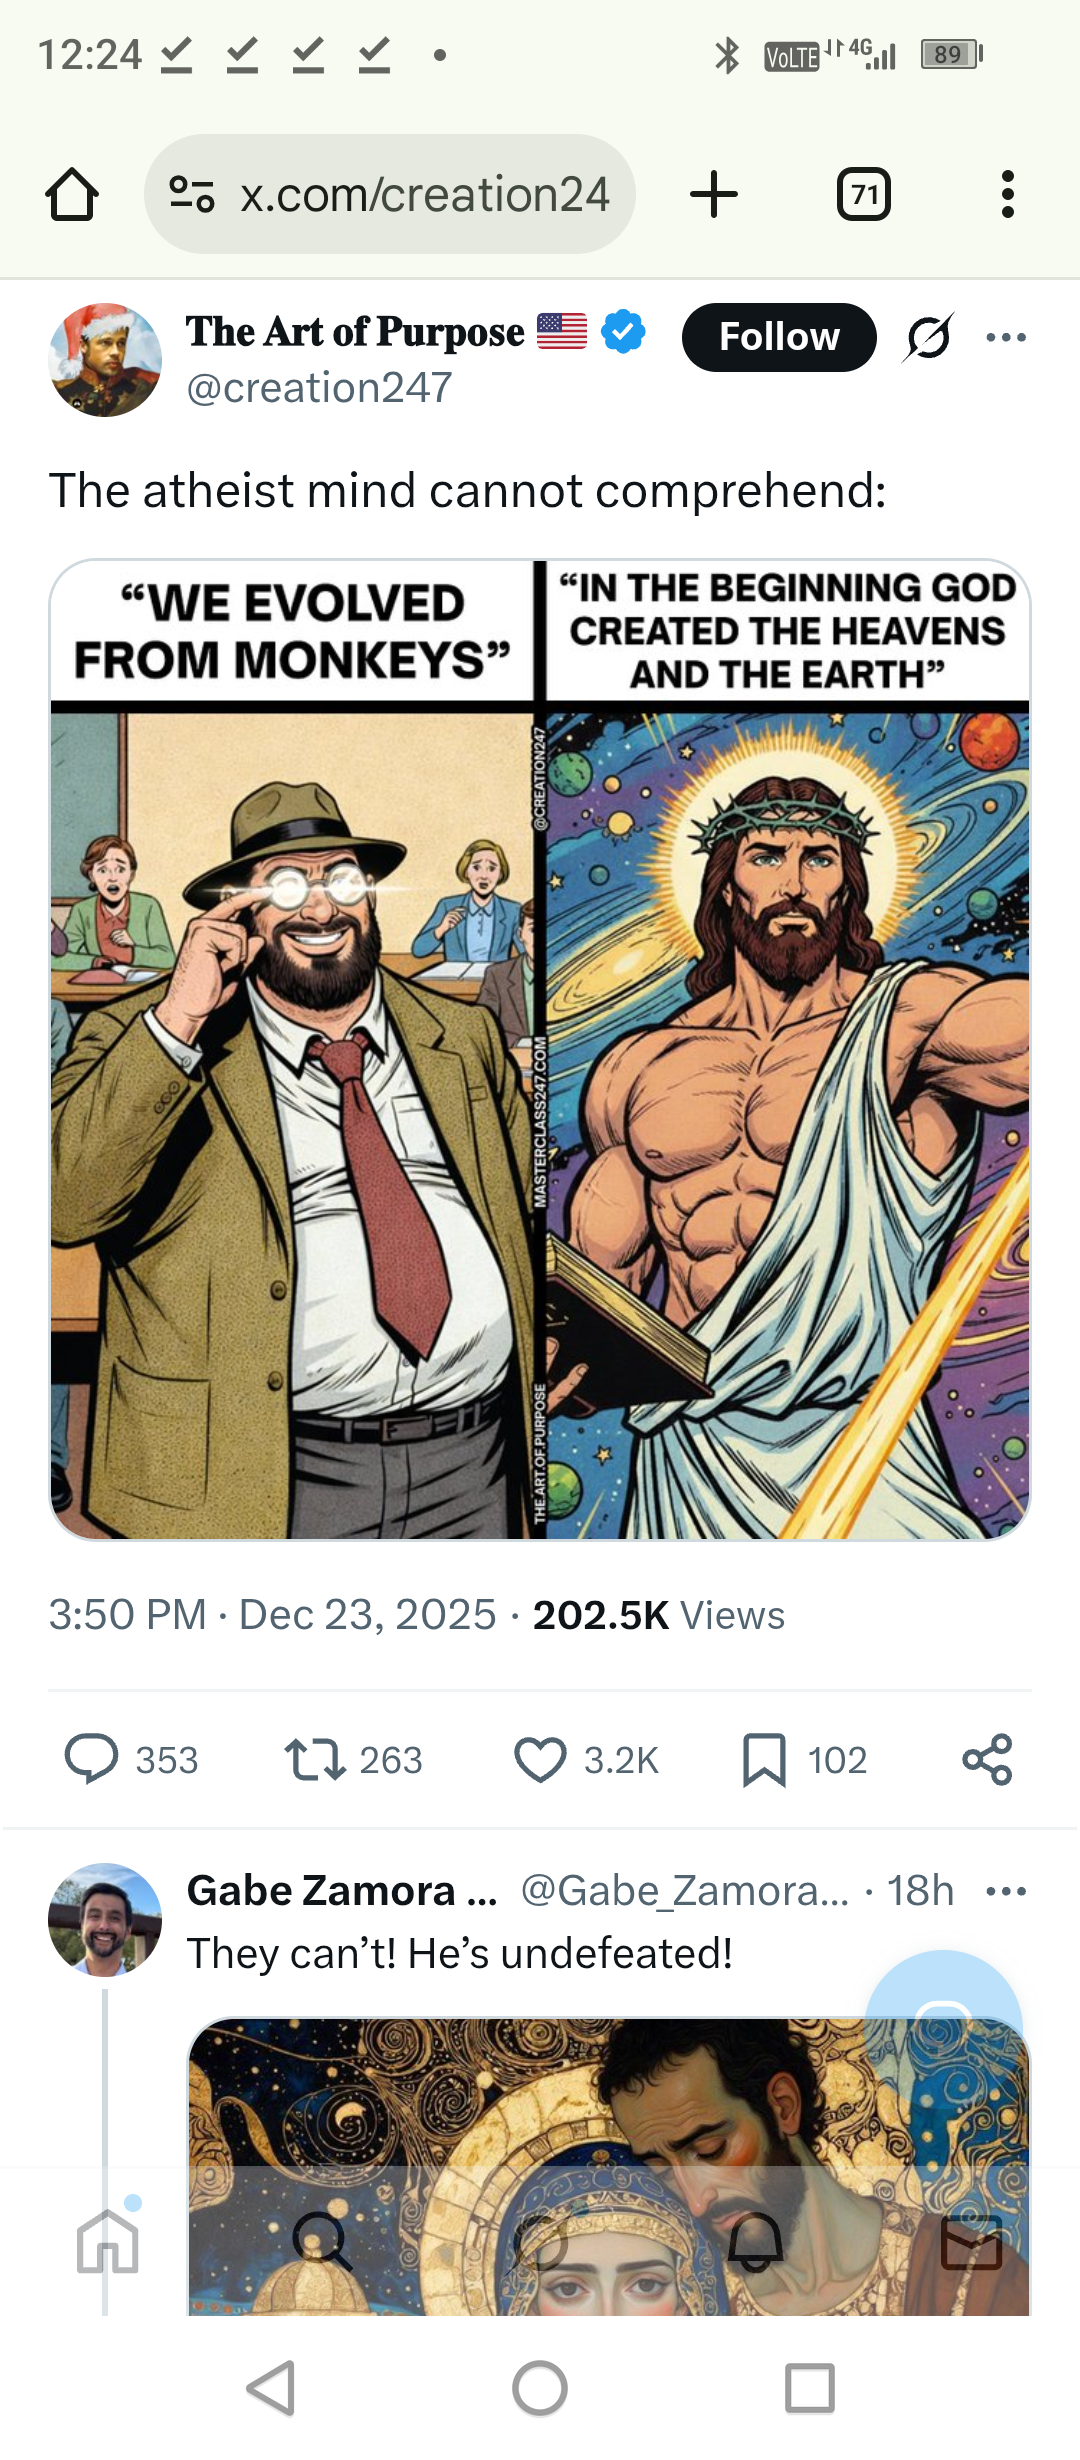
Task: Follow The Art of Purpose
Action: [778, 337]
